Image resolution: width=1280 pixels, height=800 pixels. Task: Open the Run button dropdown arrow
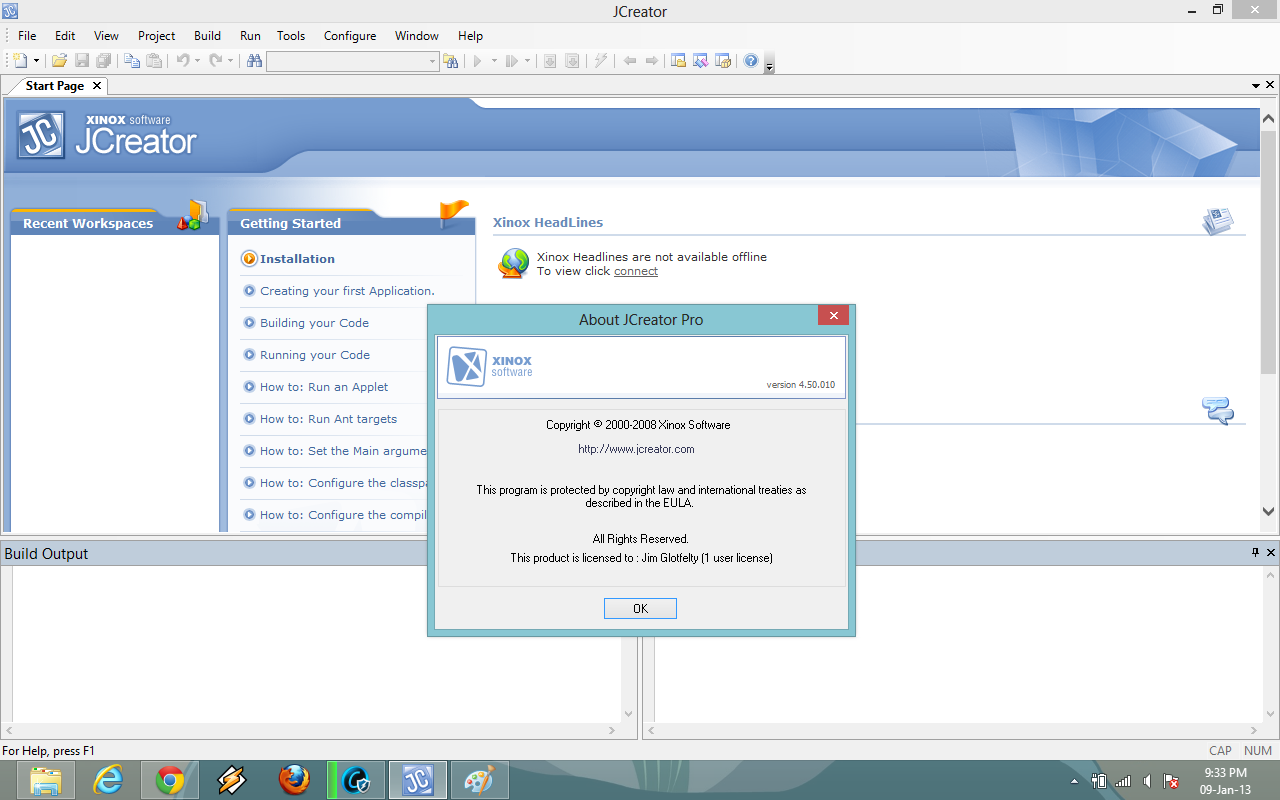pyautogui.click(x=494, y=61)
